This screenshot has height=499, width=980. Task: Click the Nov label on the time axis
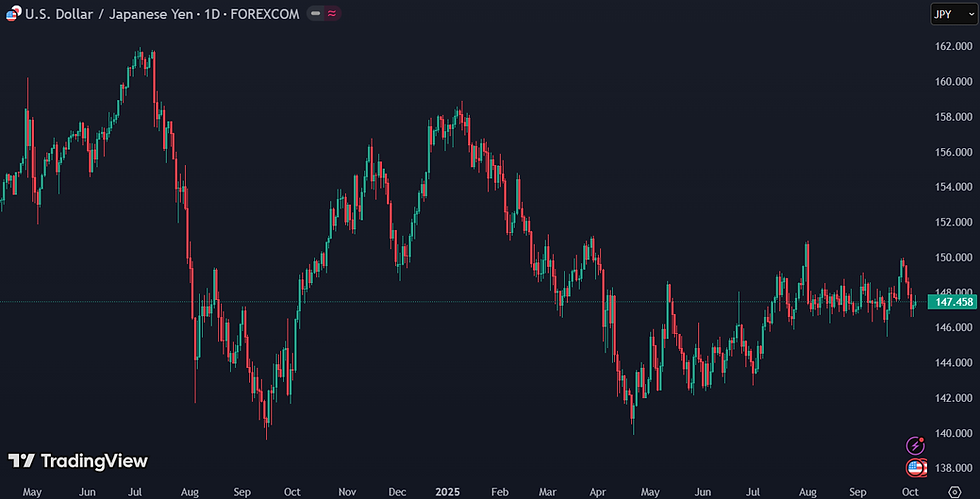pos(347,492)
